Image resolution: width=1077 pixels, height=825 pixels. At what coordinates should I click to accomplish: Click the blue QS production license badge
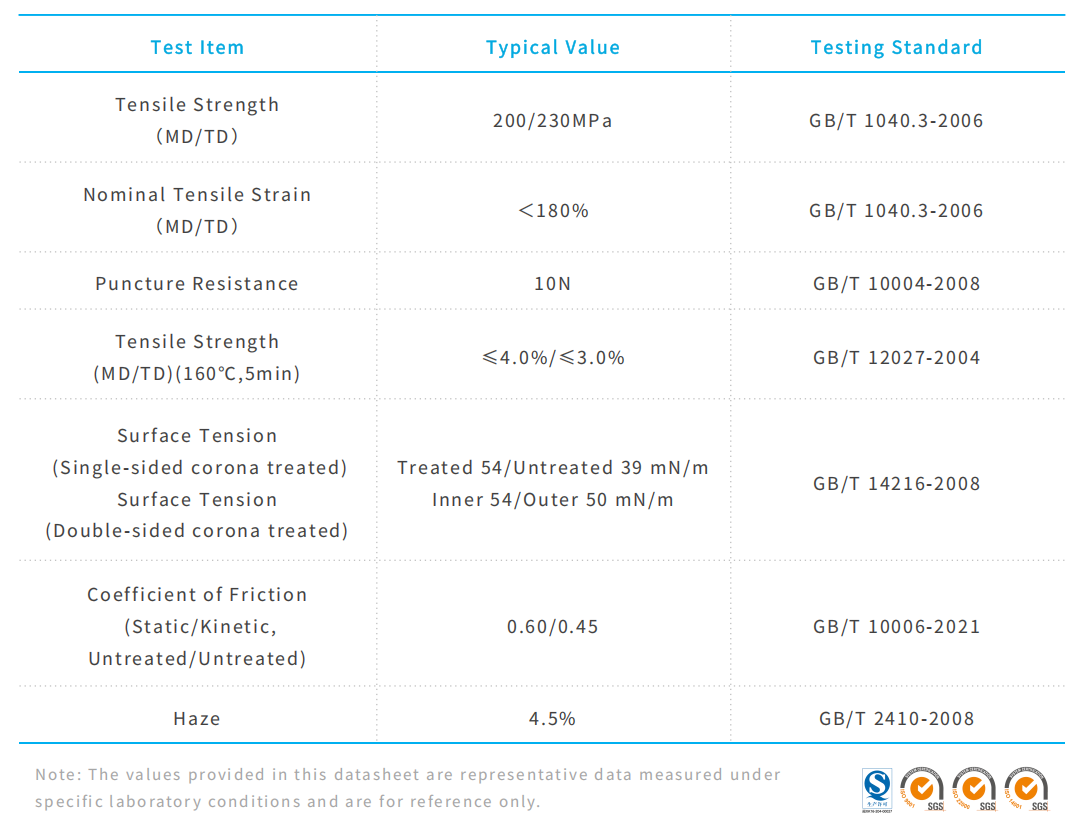(876, 788)
